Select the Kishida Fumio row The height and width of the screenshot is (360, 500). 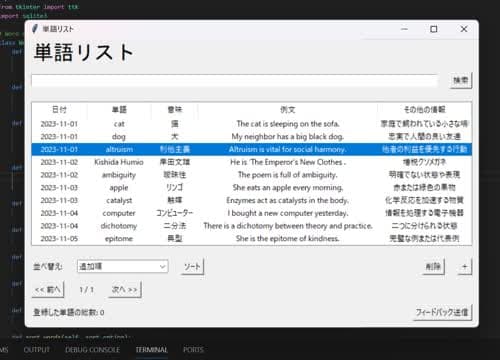pos(252,162)
